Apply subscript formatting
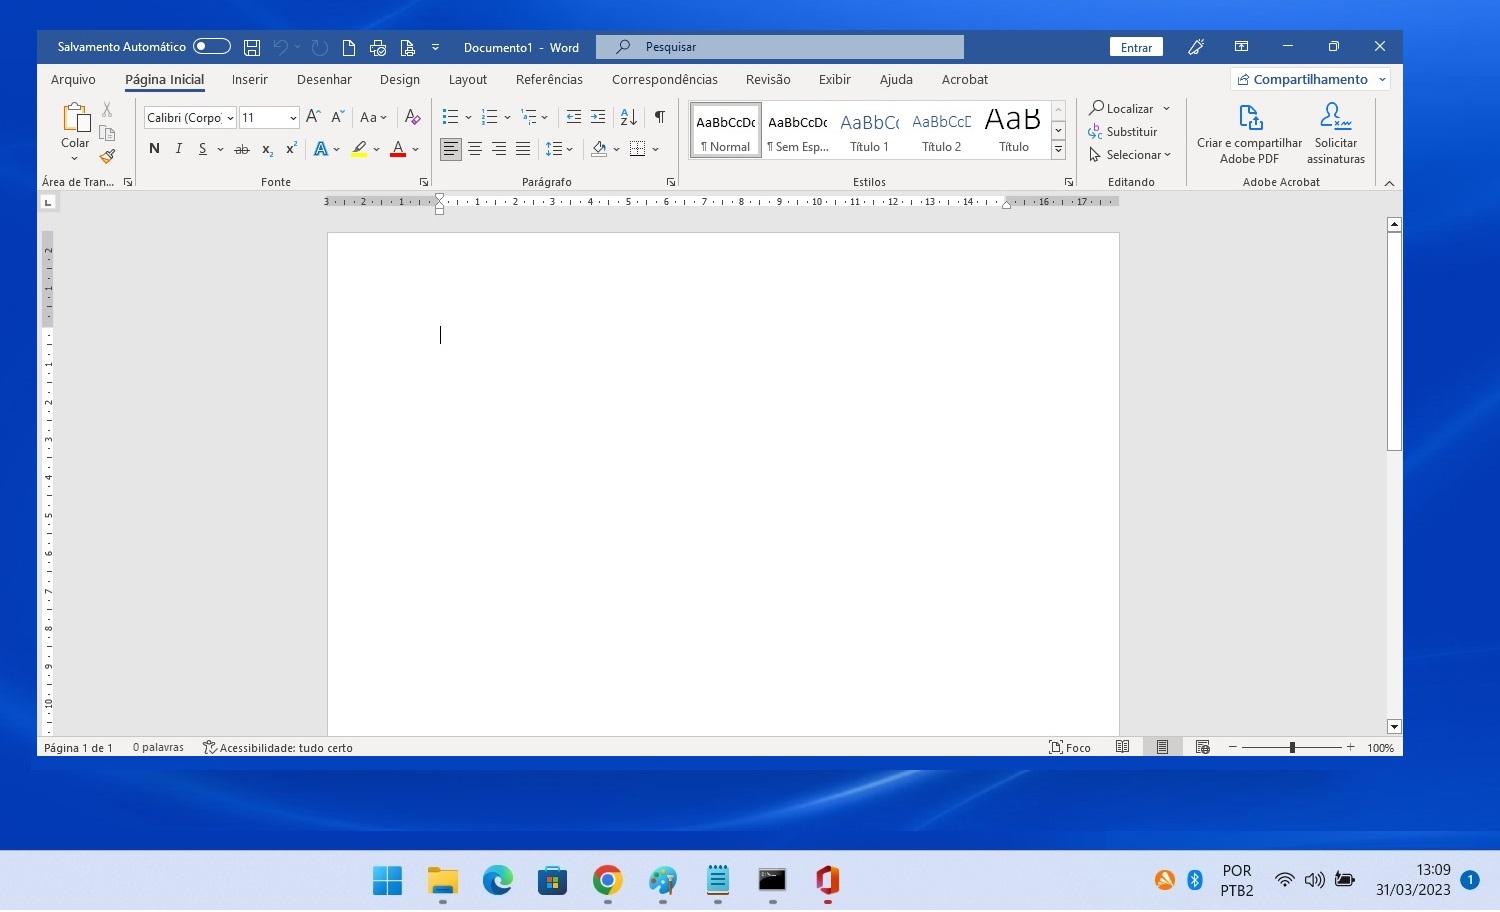The width and height of the screenshot is (1500, 912). click(266, 150)
